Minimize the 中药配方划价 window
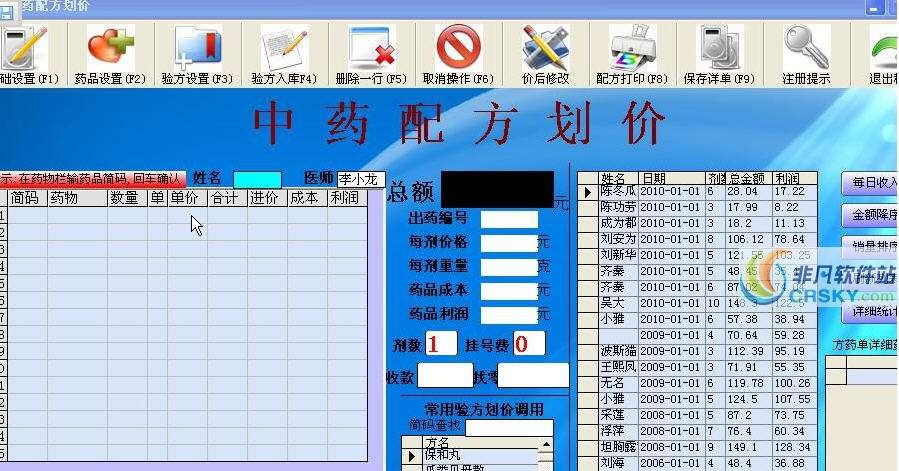This screenshot has height=471, width=899. pyautogui.click(x=874, y=8)
